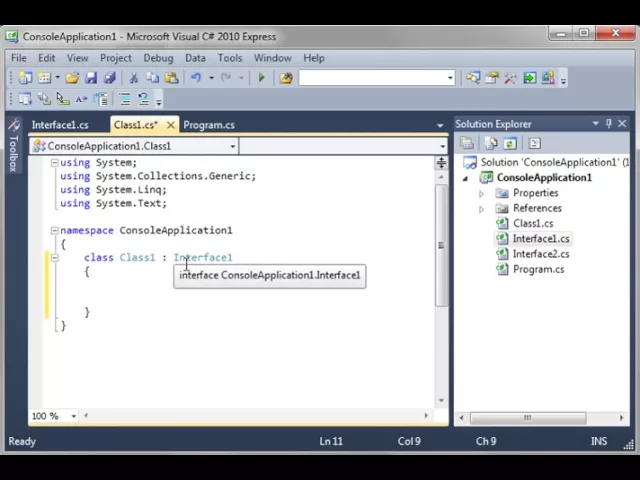Cut selection with the scissors icon
The image size is (640, 480).
pos(133,78)
